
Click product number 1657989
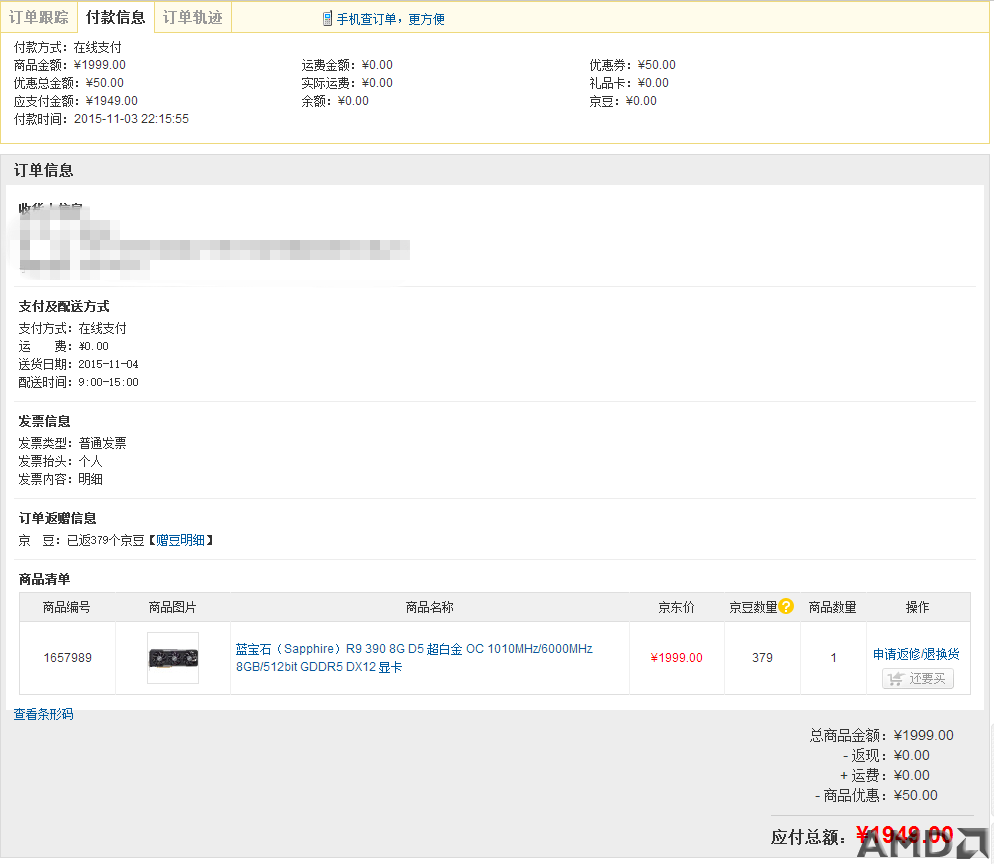coord(68,658)
